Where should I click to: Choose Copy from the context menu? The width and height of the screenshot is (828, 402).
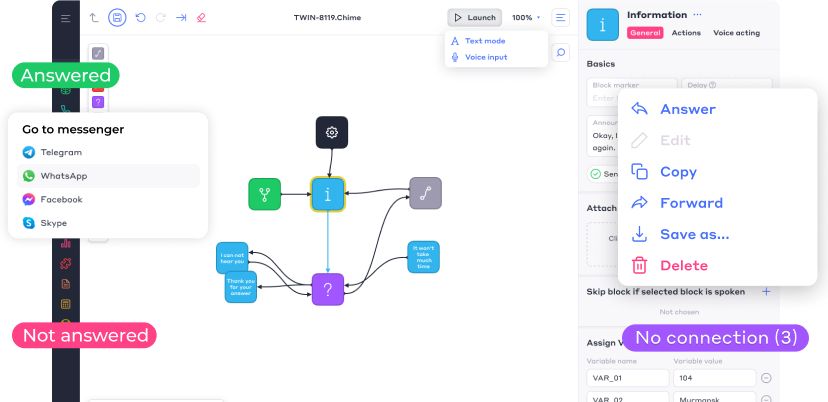pos(678,172)
